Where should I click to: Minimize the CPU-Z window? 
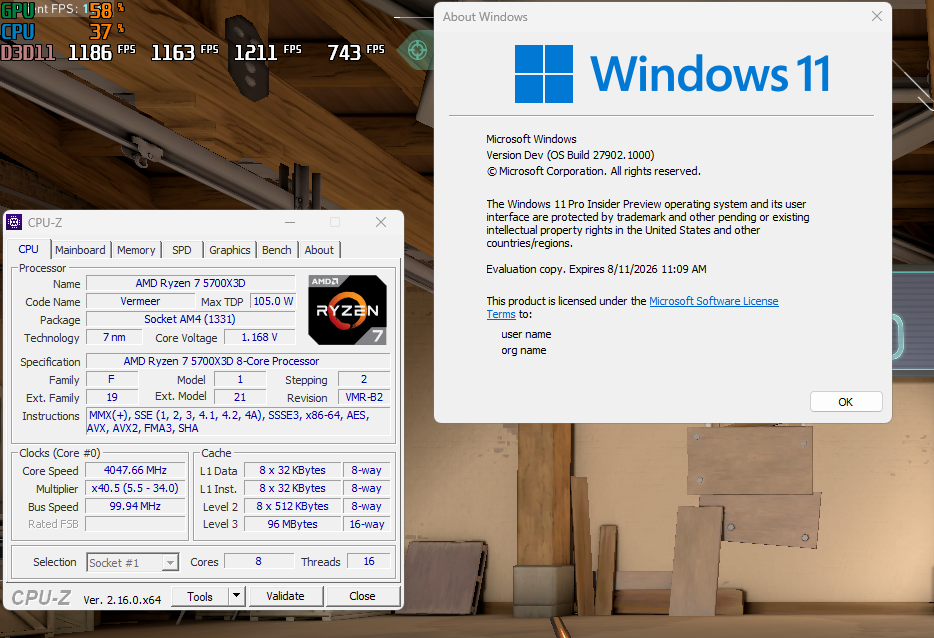click(x=289, y=223)
